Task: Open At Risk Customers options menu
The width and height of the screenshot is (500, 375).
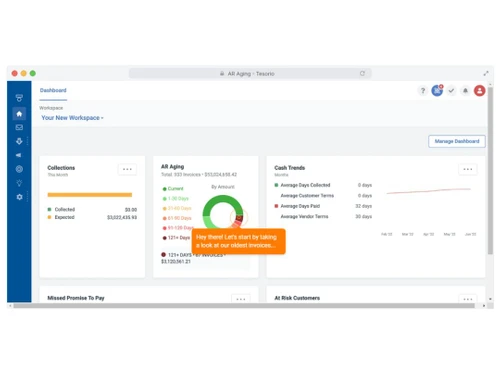Action: pyautogui.click(x=468, y=299)
